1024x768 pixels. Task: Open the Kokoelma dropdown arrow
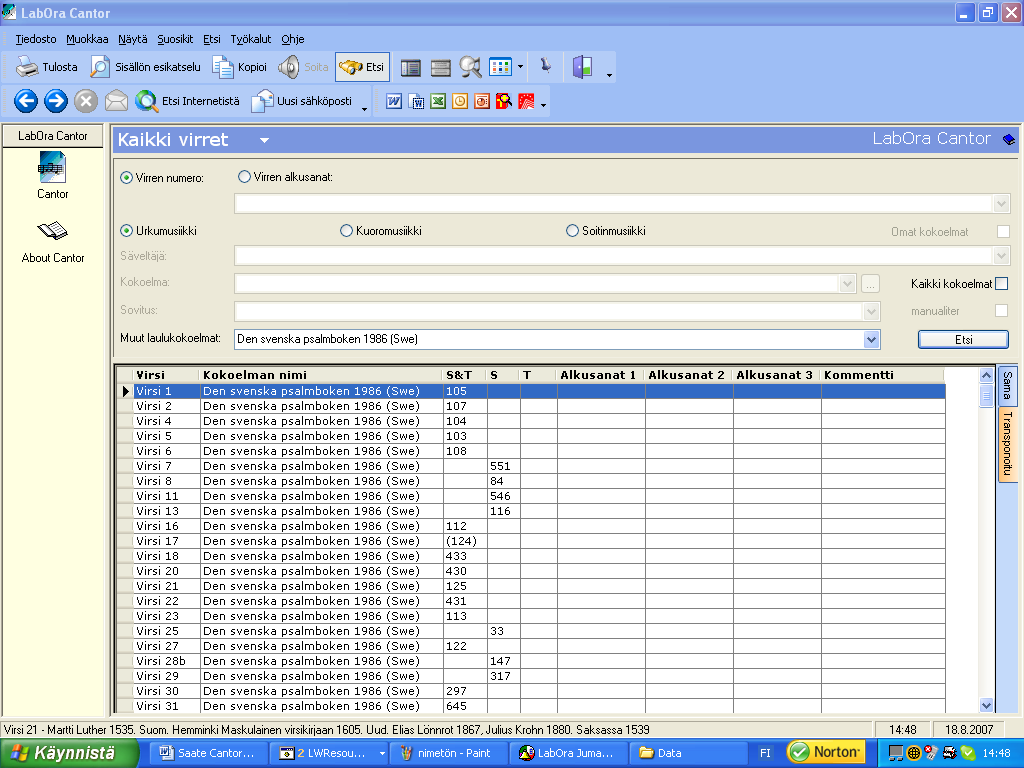pos(847,283)
